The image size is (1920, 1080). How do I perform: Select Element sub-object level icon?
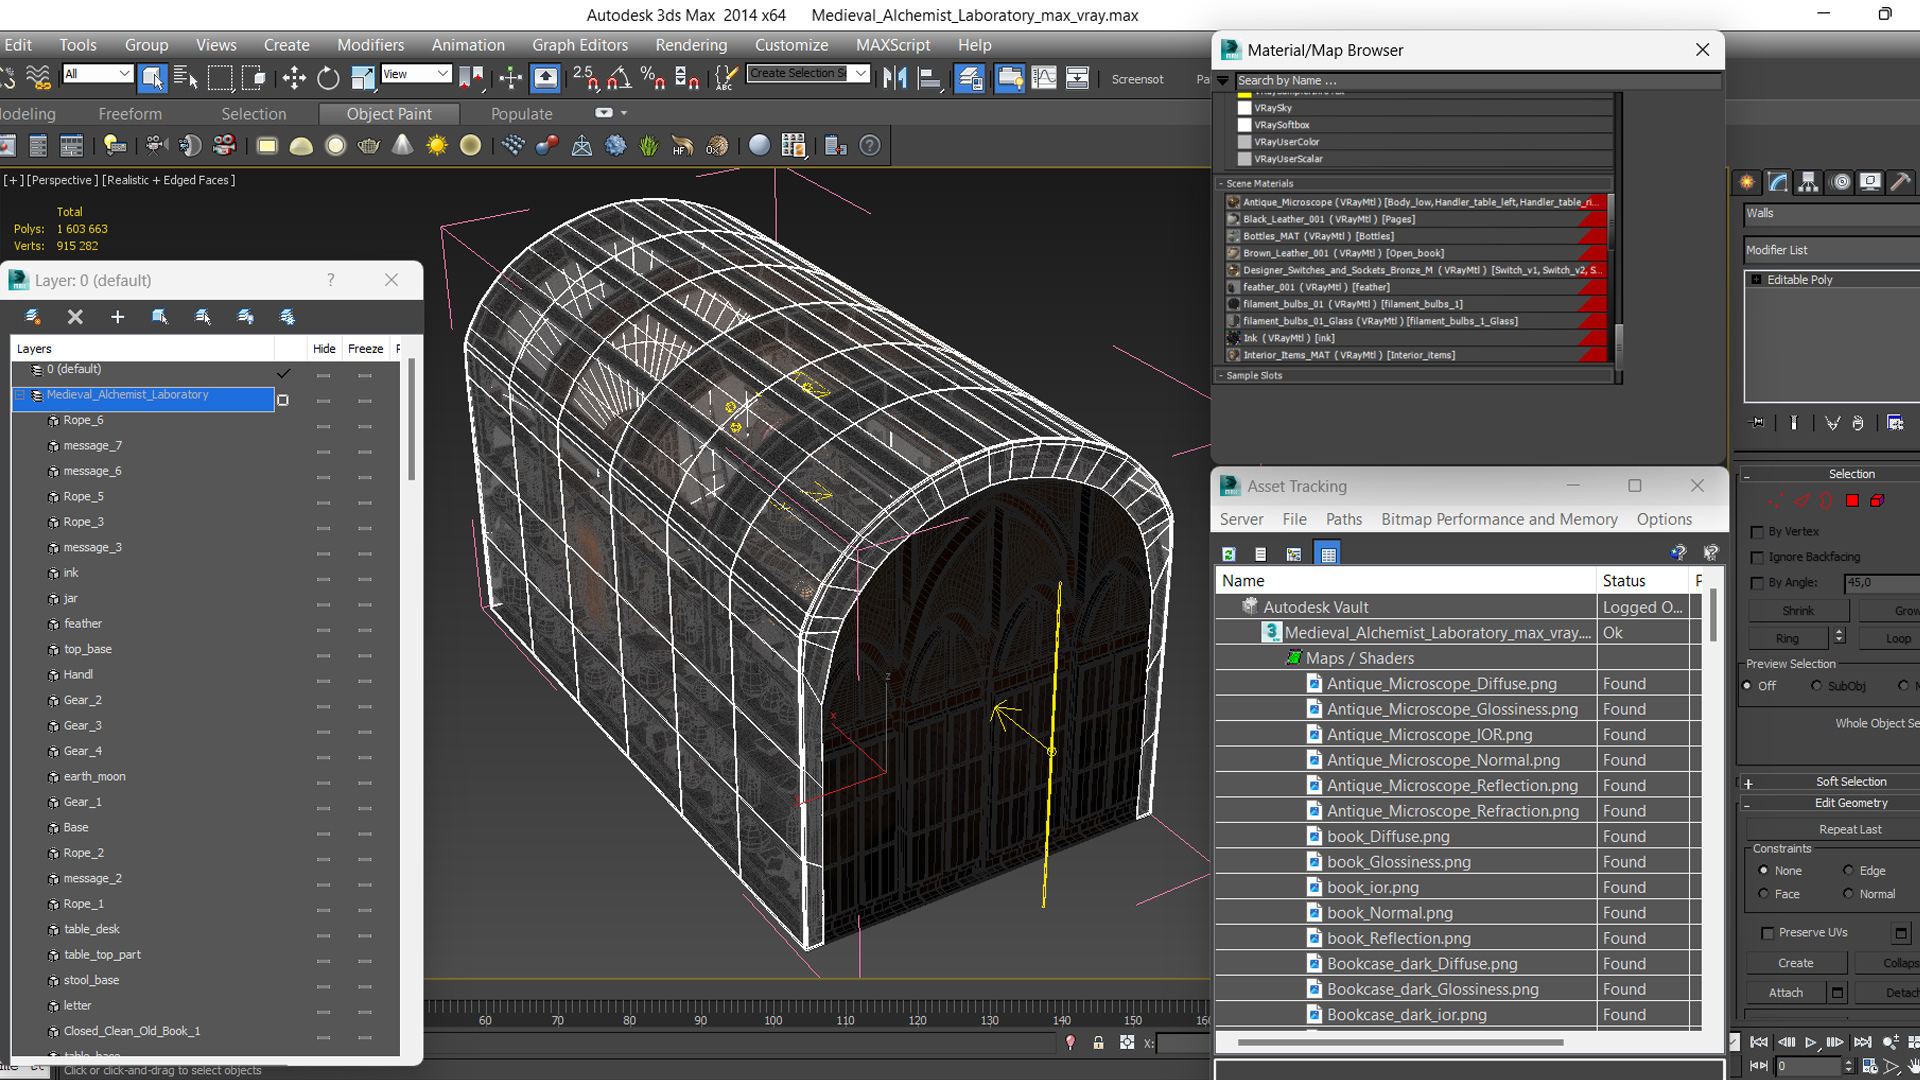(x=1877, y=501)
